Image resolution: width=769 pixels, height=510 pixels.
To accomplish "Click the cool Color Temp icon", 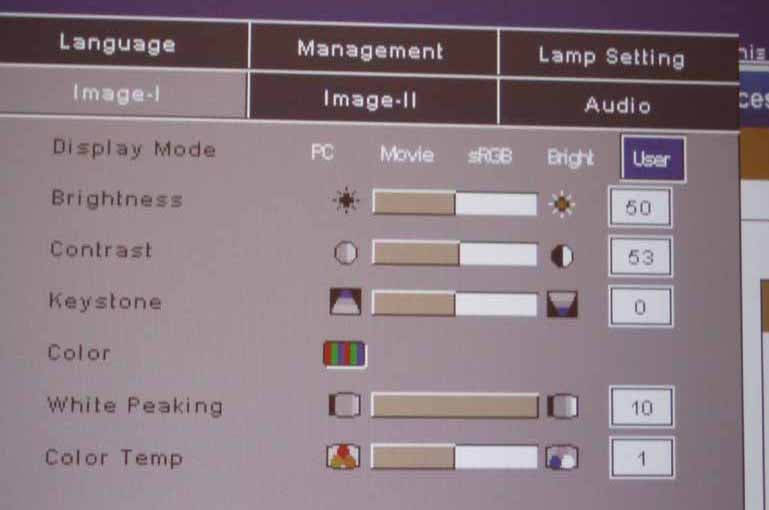I will coord(562,458).
